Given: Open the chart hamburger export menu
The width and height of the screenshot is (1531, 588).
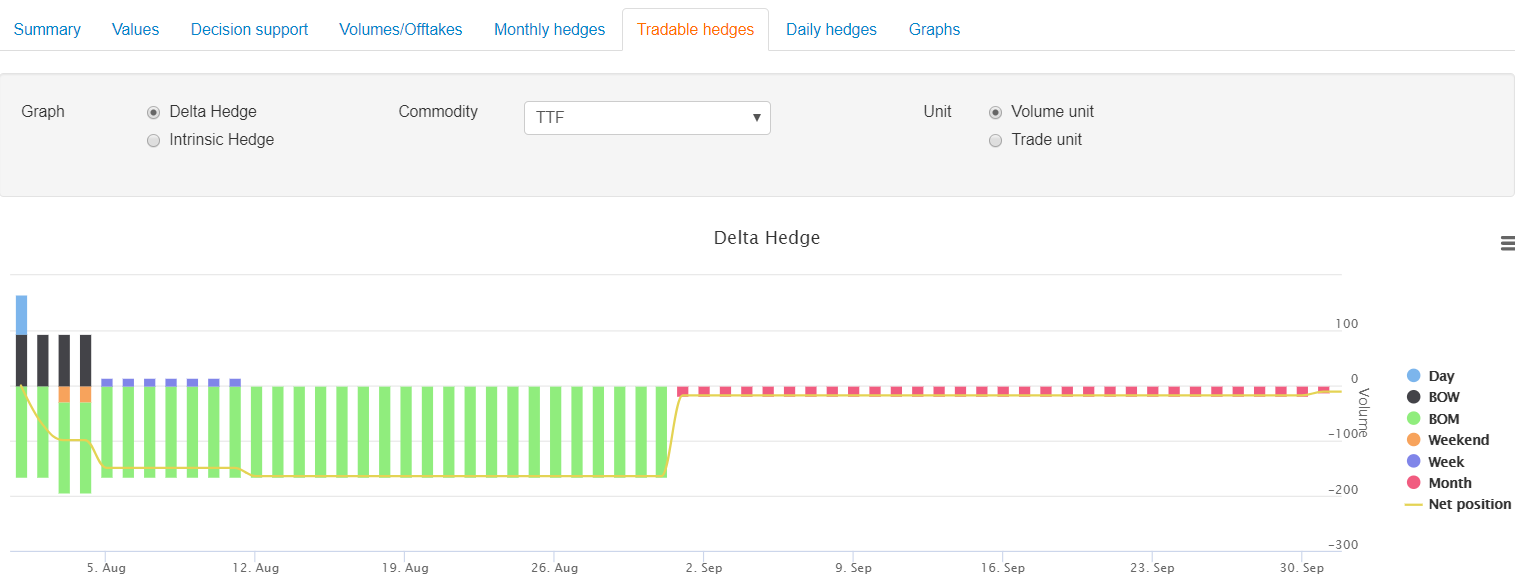Looking at the screenshot, I should (1508, 243).
